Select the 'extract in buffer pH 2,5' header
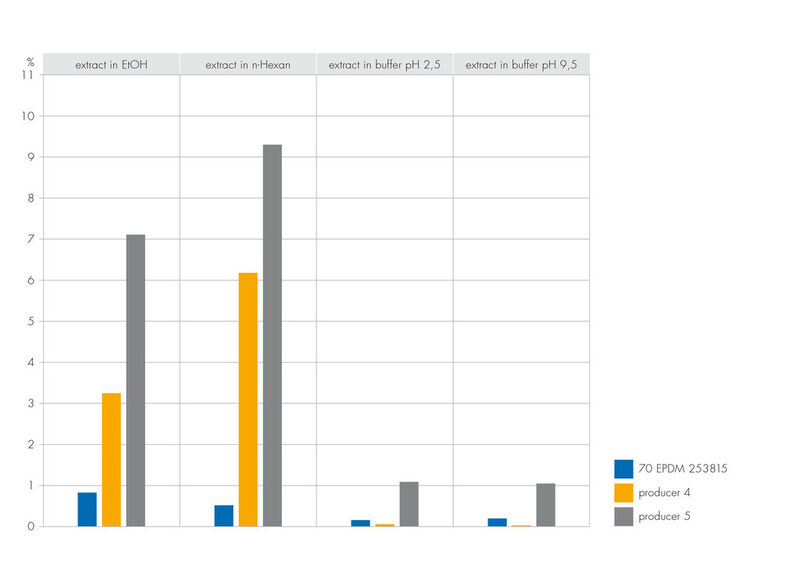The image size is (800, 566). 385,64
